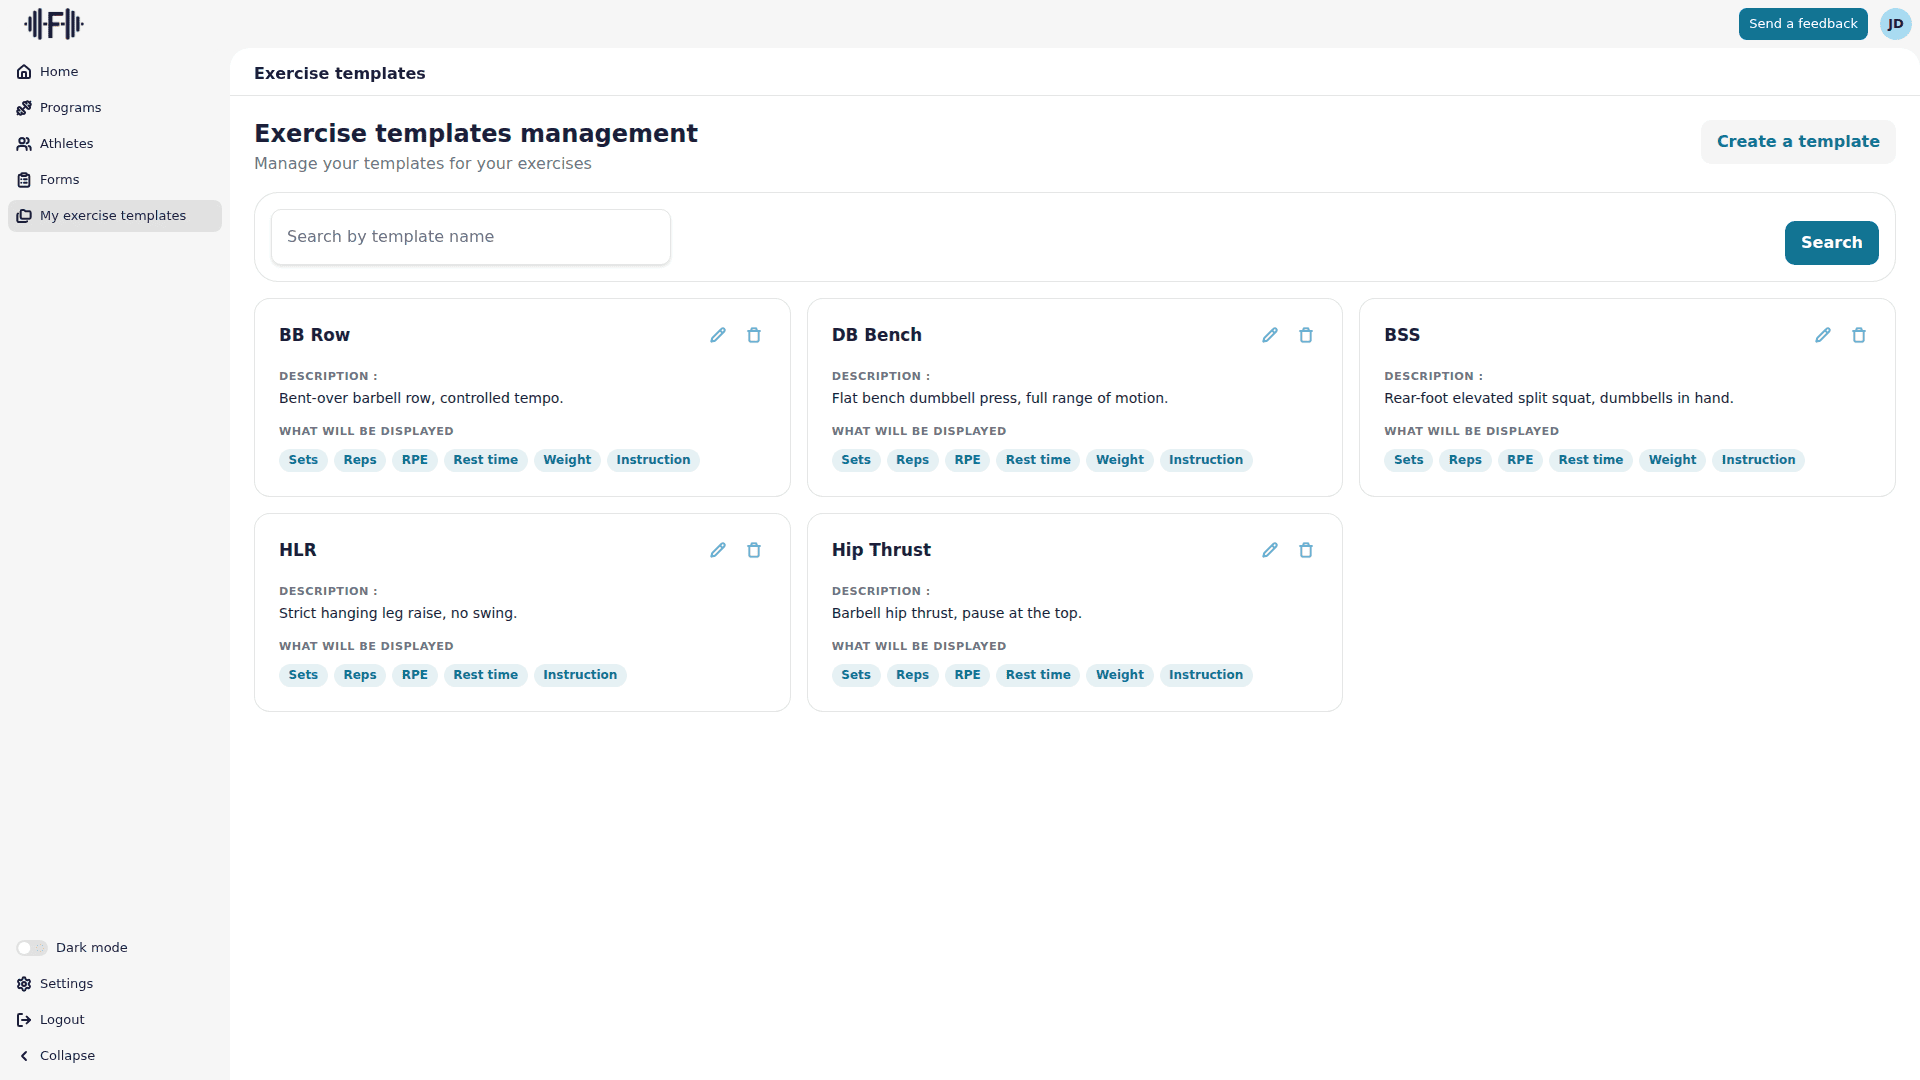Navigate to Forms
Viewport: 1920px width, 1080px height.
coord(115,180)
